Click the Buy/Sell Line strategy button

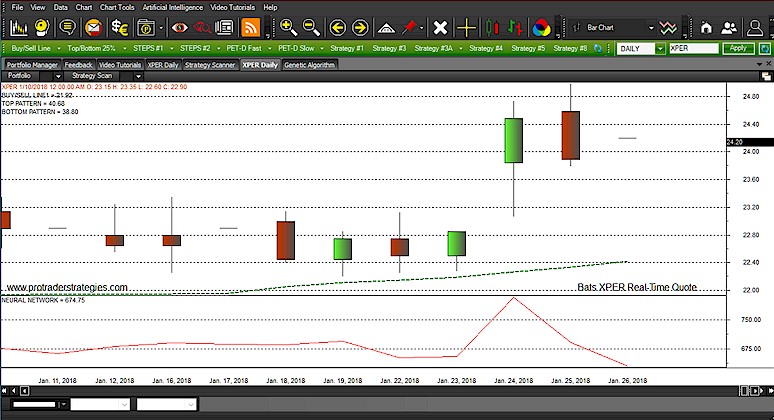click(x=32, y=48)
